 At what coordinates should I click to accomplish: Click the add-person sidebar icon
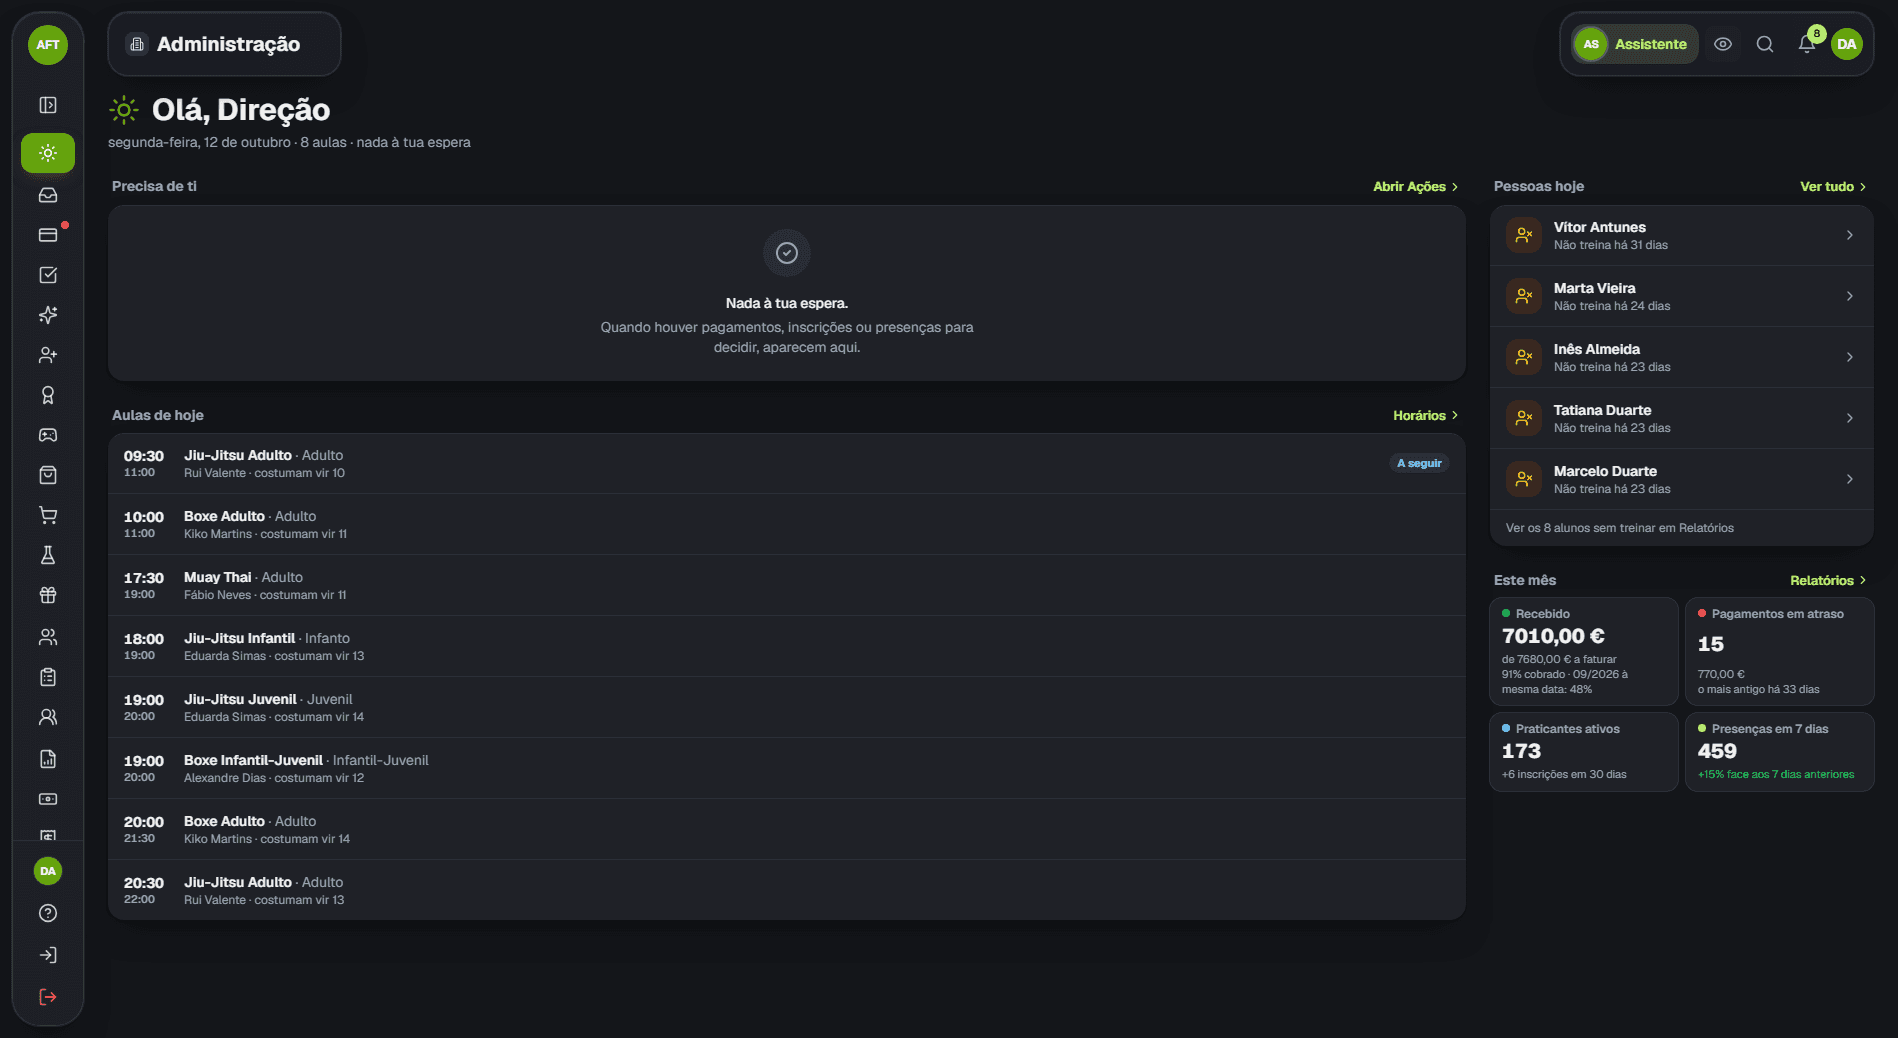point(48,355)
